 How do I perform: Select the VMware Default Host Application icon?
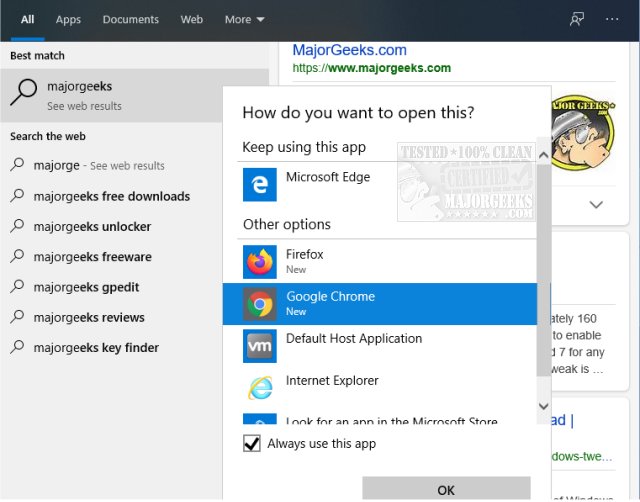coord(260,346)
